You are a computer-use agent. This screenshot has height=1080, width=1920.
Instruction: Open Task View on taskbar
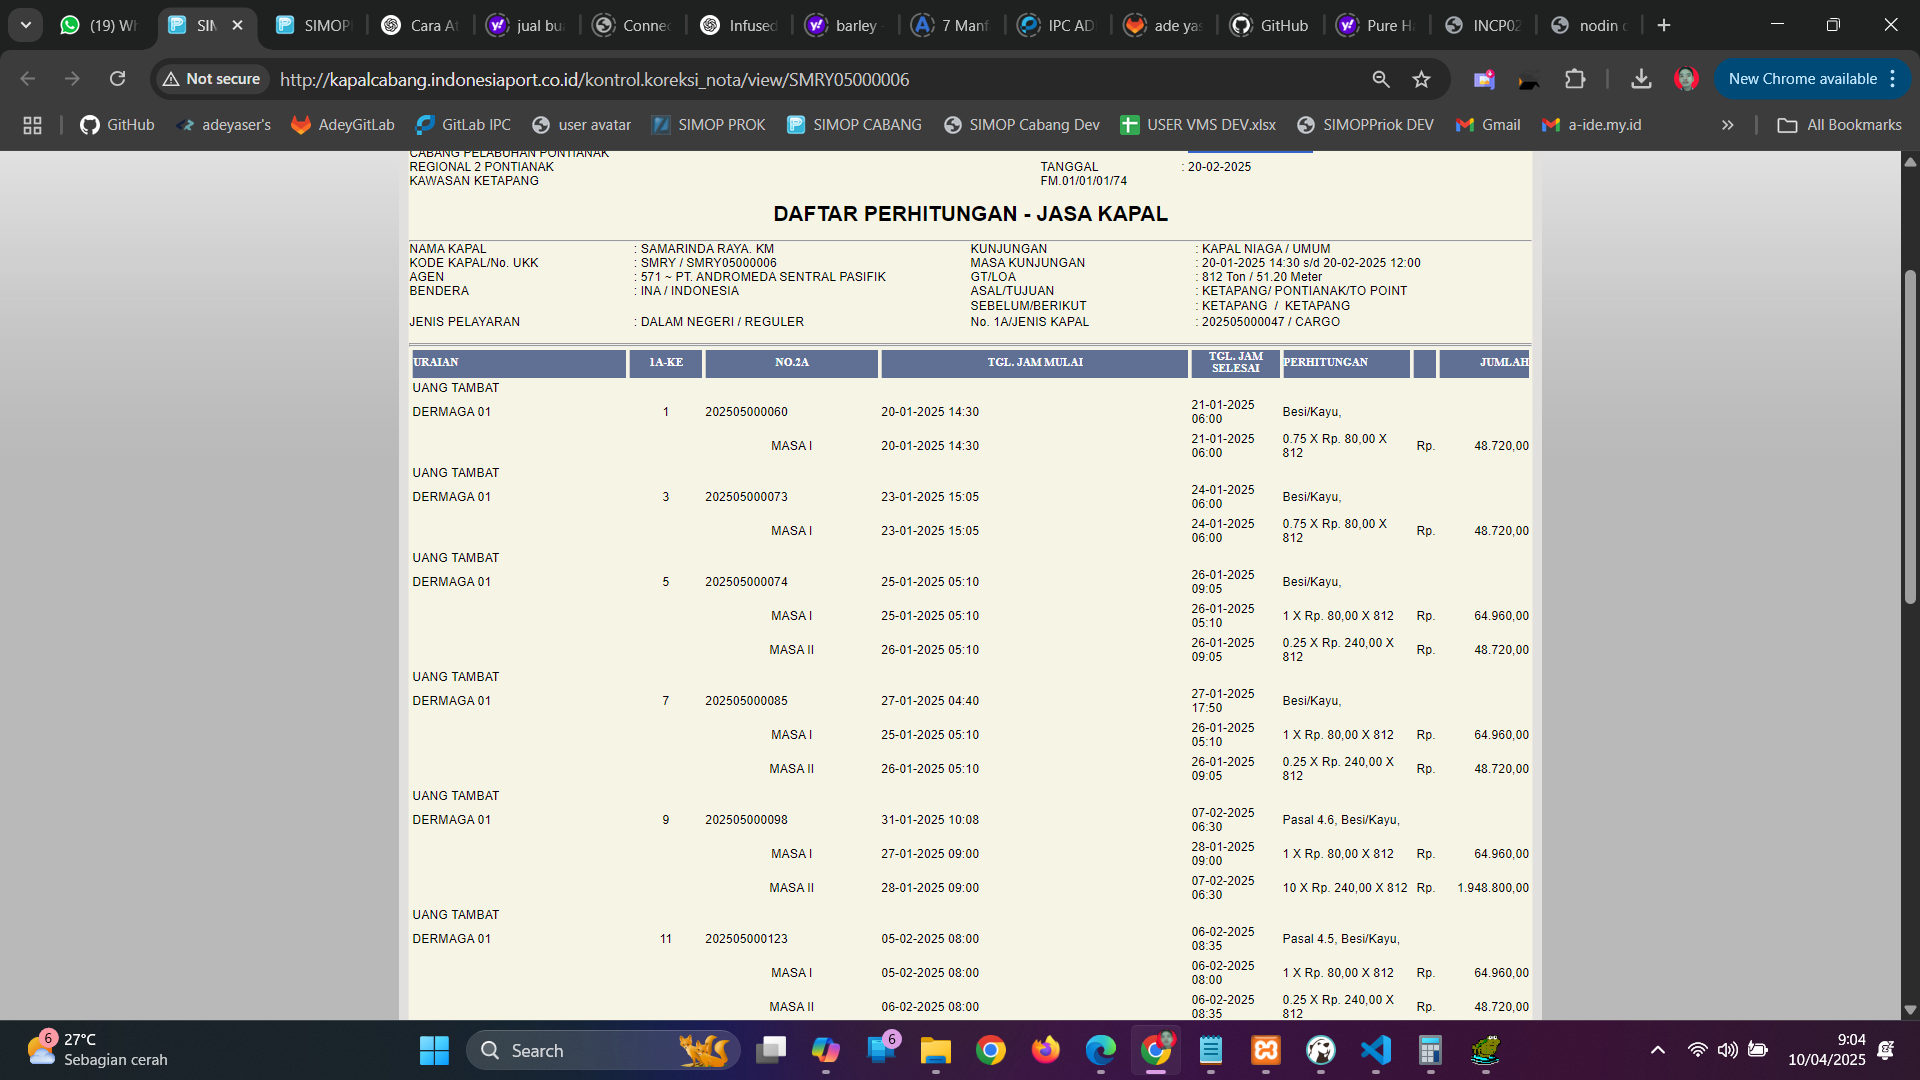click(x=771, y=1050)
